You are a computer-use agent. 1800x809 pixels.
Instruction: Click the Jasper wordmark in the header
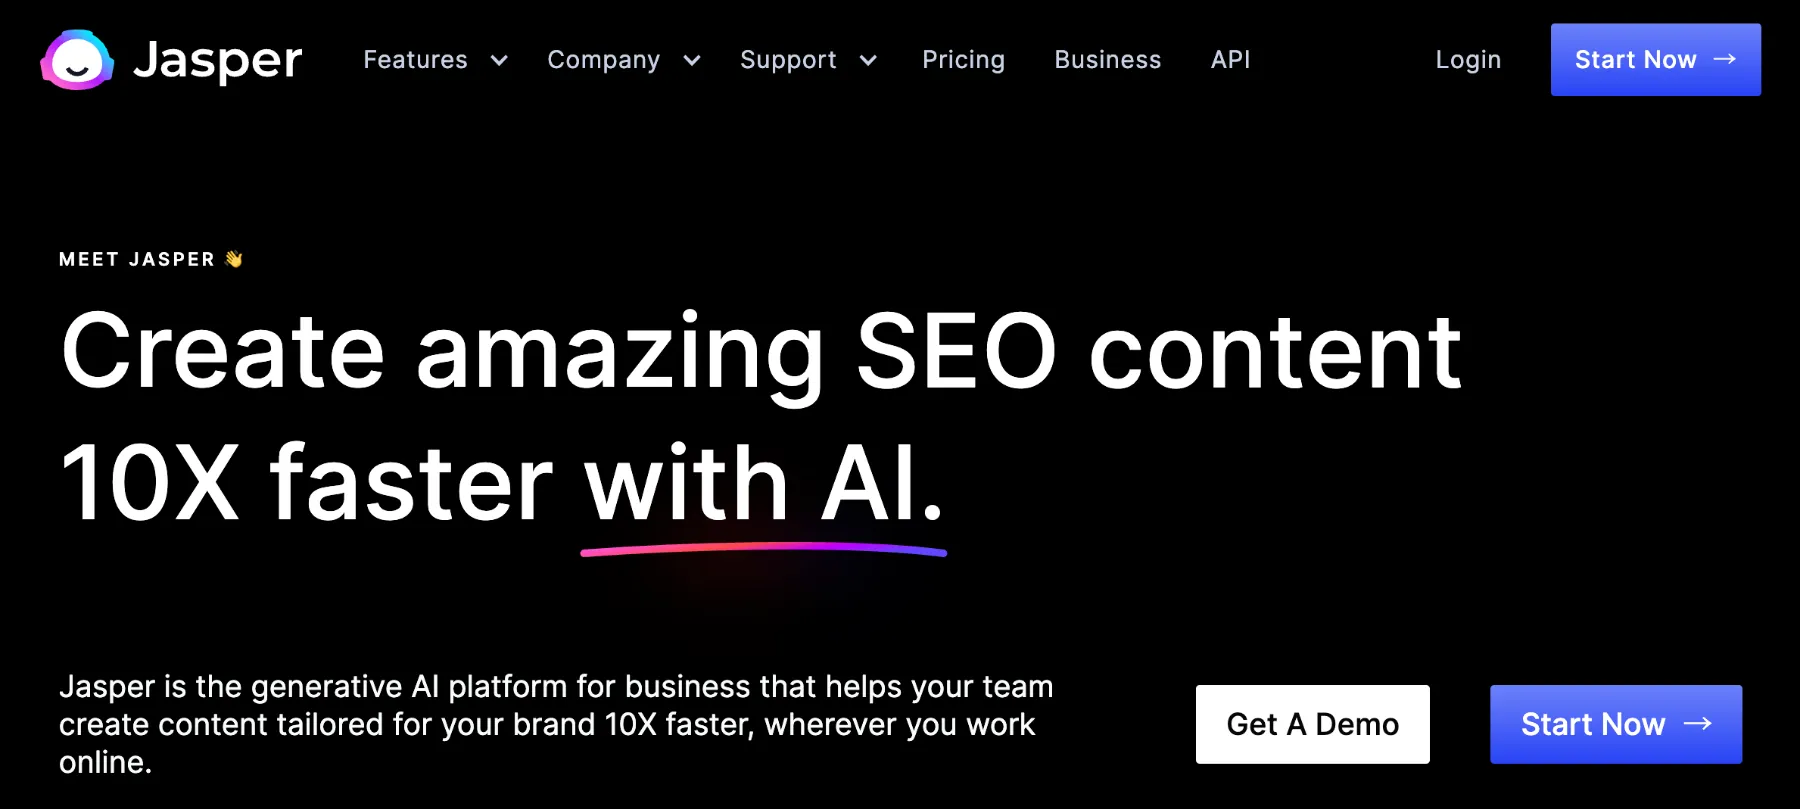tap(218, 61)
